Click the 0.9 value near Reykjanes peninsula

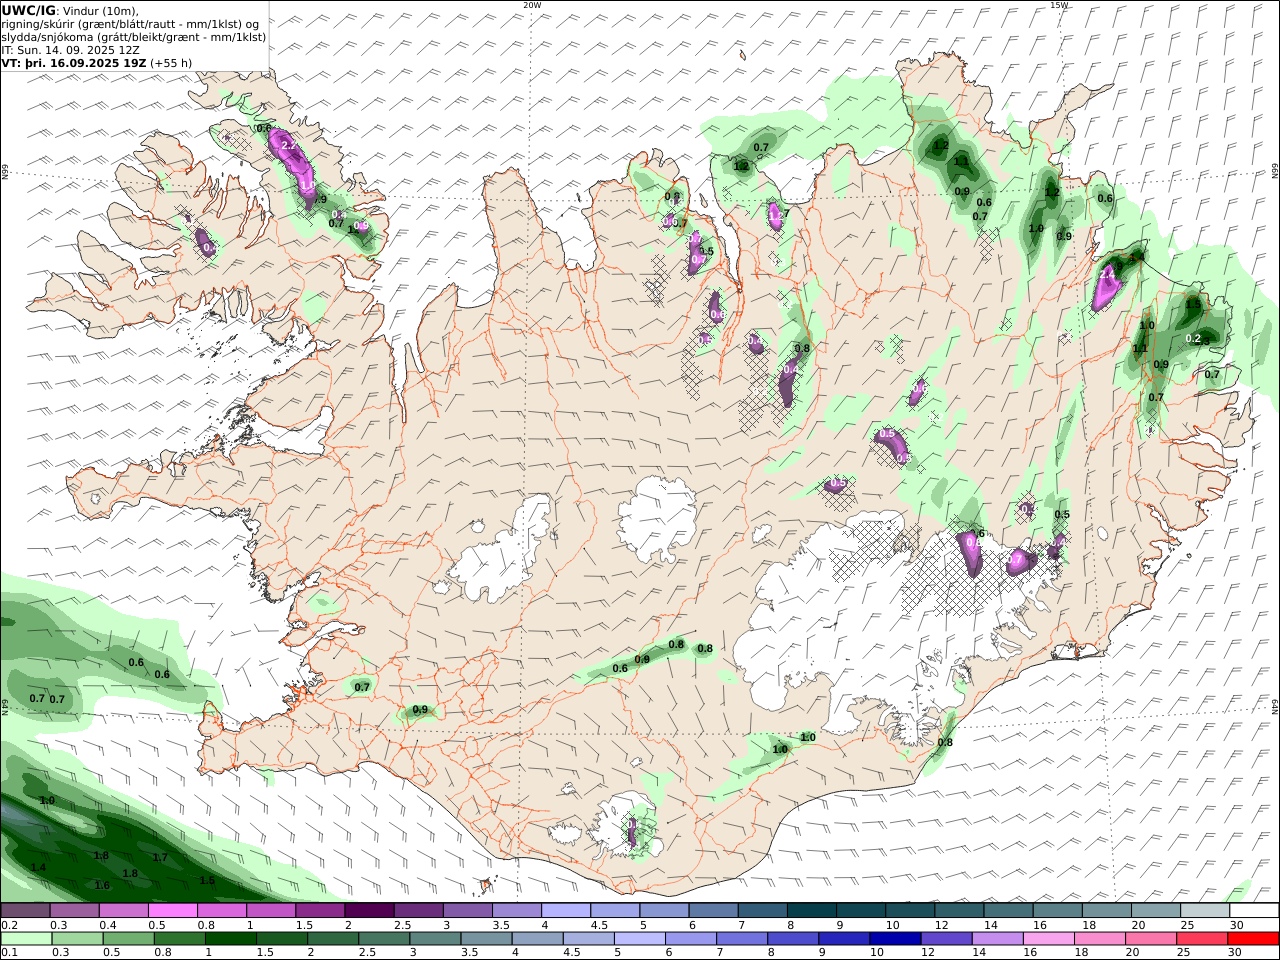coord(420,710)
